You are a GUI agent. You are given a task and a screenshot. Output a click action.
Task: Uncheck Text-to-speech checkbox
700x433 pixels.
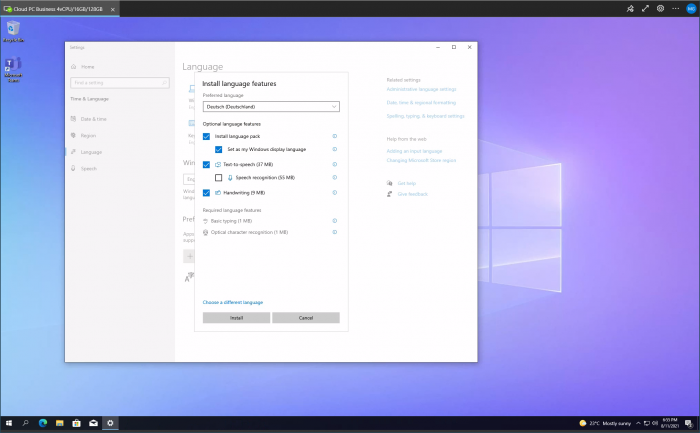point(206,165)
